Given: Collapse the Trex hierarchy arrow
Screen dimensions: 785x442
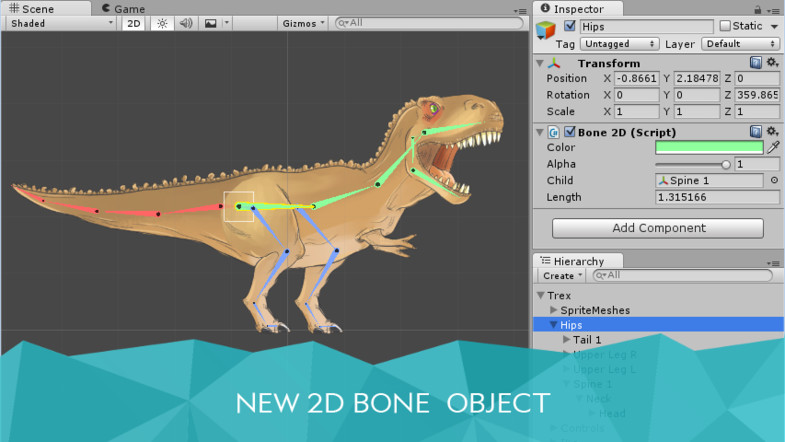Looking at the screenshot, I should click(x=541, y=295).
